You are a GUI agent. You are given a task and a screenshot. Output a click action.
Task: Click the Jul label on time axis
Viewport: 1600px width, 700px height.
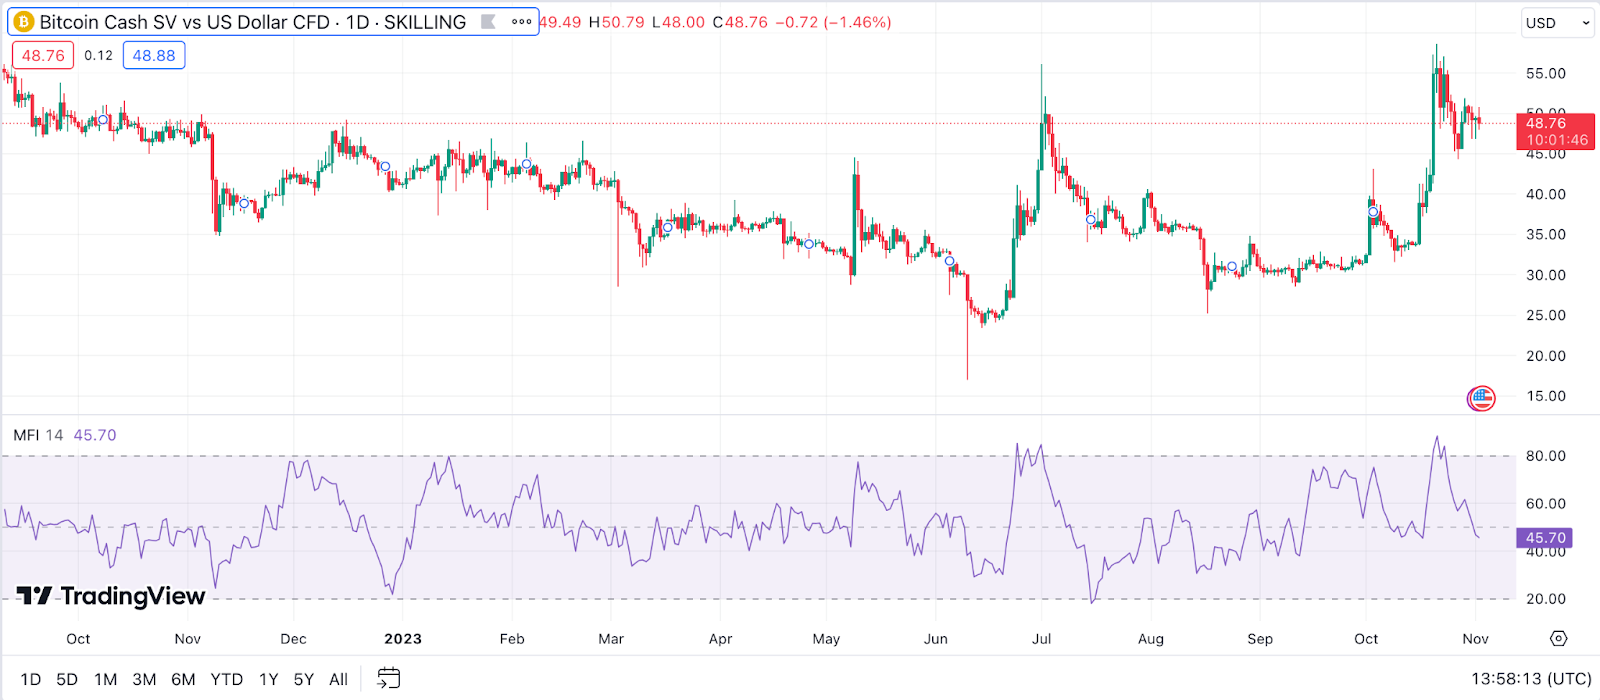(1041, 639)
